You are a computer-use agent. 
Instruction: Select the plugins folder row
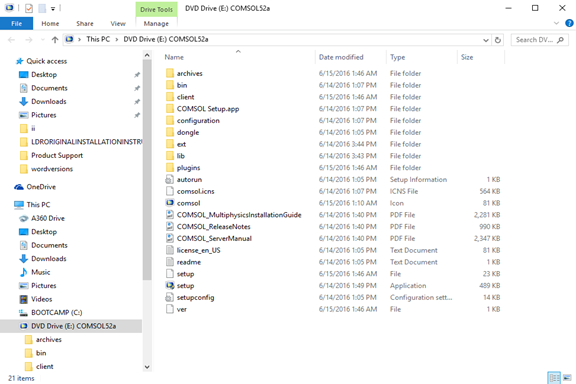(333, 168)
